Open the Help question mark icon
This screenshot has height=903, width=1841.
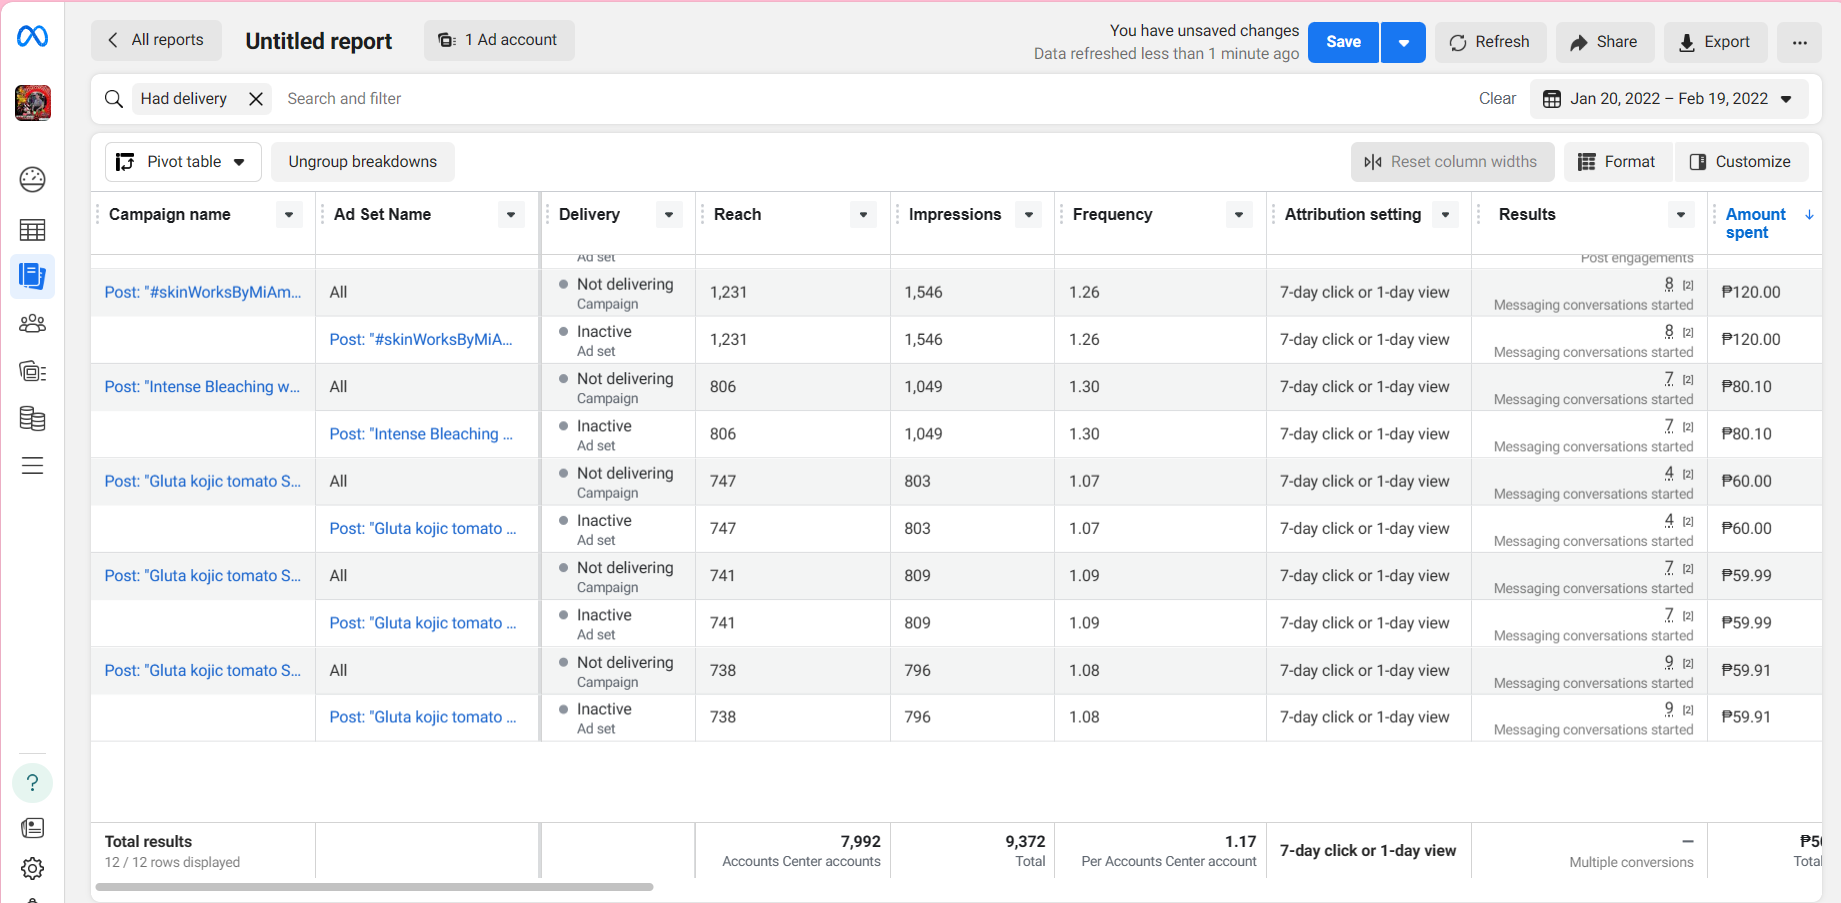pyautogui.click(x=32, y=783)
